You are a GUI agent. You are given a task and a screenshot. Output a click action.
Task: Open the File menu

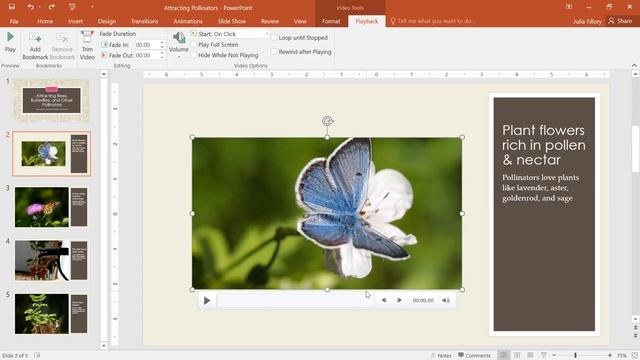tap(14, 21)
